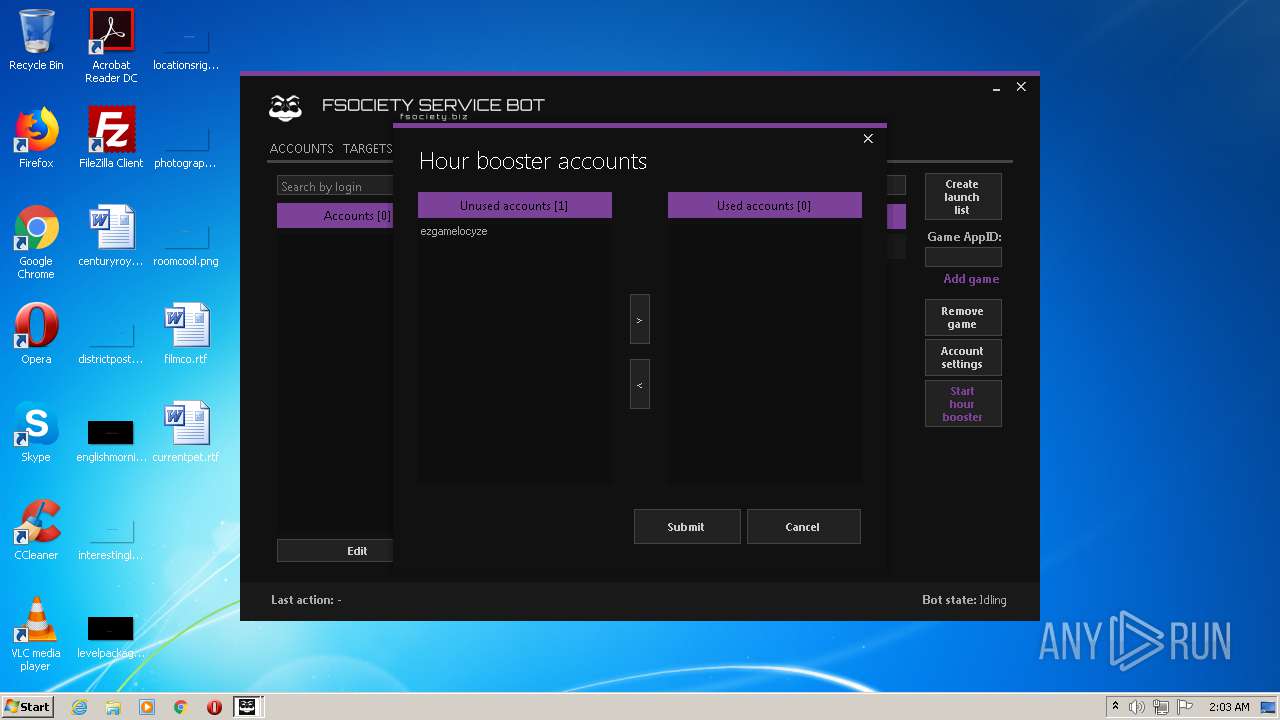Open Acrobat Reader DC desktop icon
This screenshot has width=1280, height=720.
111,46
